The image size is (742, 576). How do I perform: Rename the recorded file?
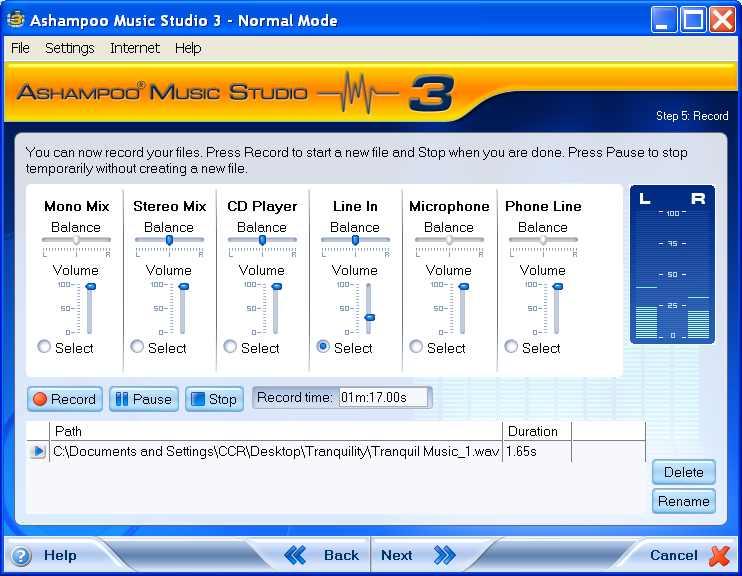[x=684, y=501]
